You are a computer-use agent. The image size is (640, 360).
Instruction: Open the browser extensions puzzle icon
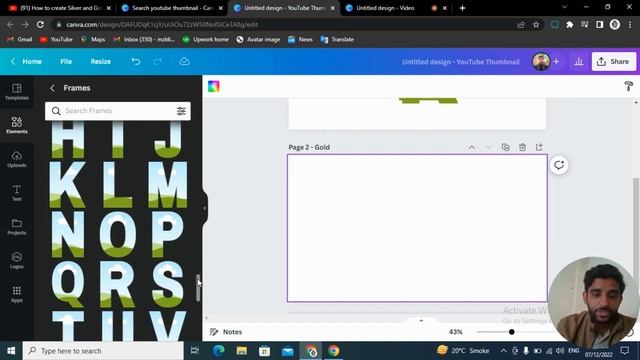click(x=569, y=24)
